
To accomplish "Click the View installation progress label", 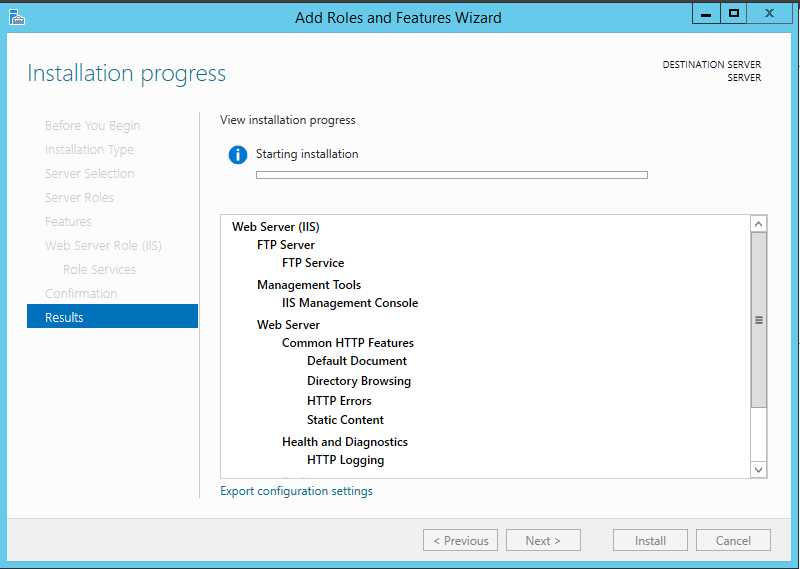I will pos(288,120).
